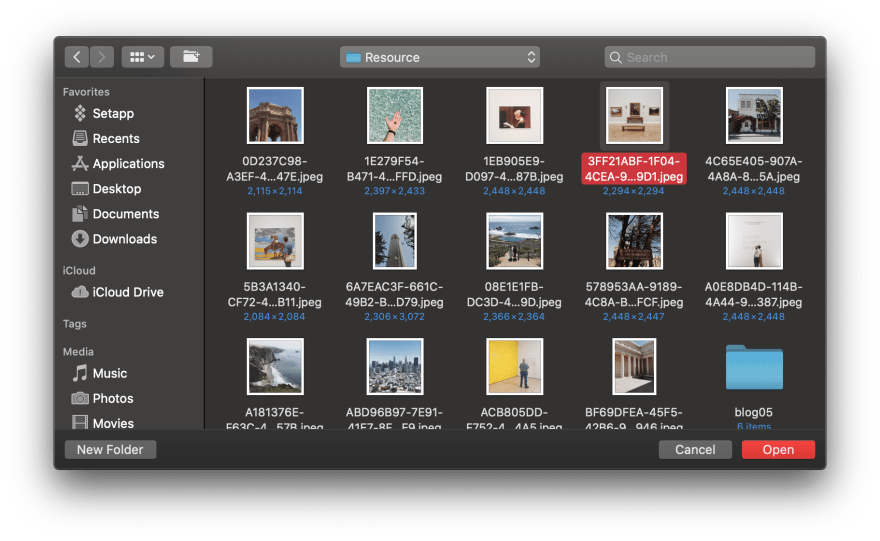This screenshot has height=541, width=880.
Task: Select the BF69DFEA columns courtyard thumbnail
Action: 634,366
